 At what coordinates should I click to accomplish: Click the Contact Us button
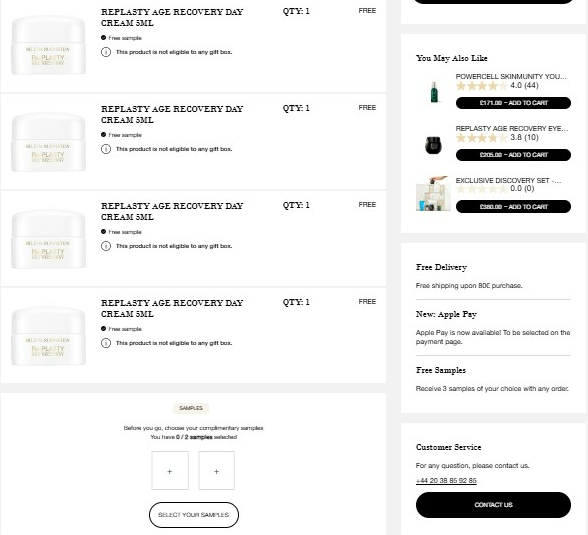coord(493,505)
